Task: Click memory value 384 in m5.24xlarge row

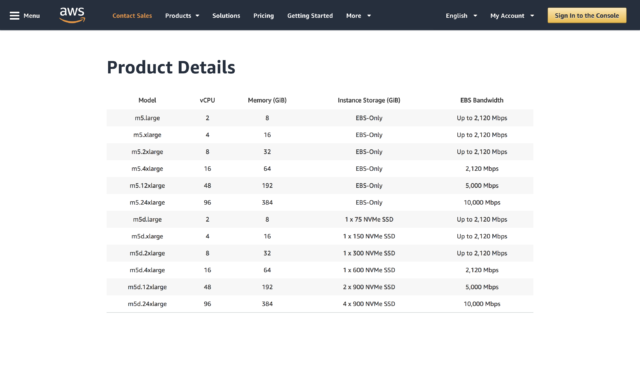Action: pyautogui.click(x=267, y=202)
